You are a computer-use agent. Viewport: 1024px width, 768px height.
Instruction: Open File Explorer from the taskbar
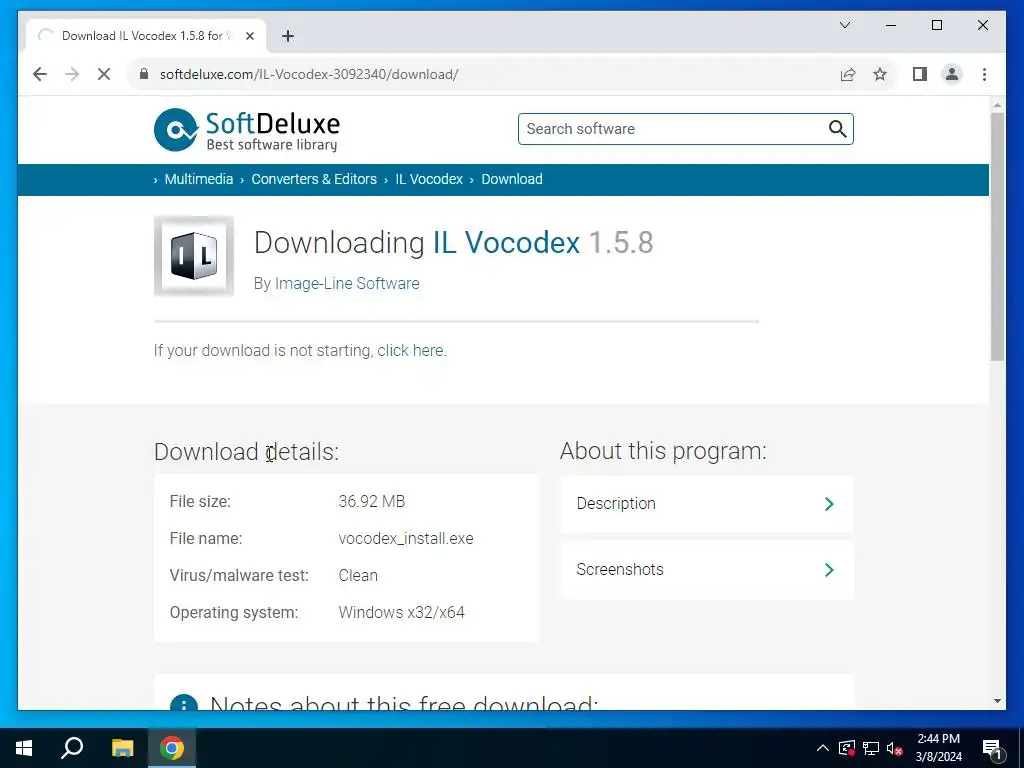122,748
